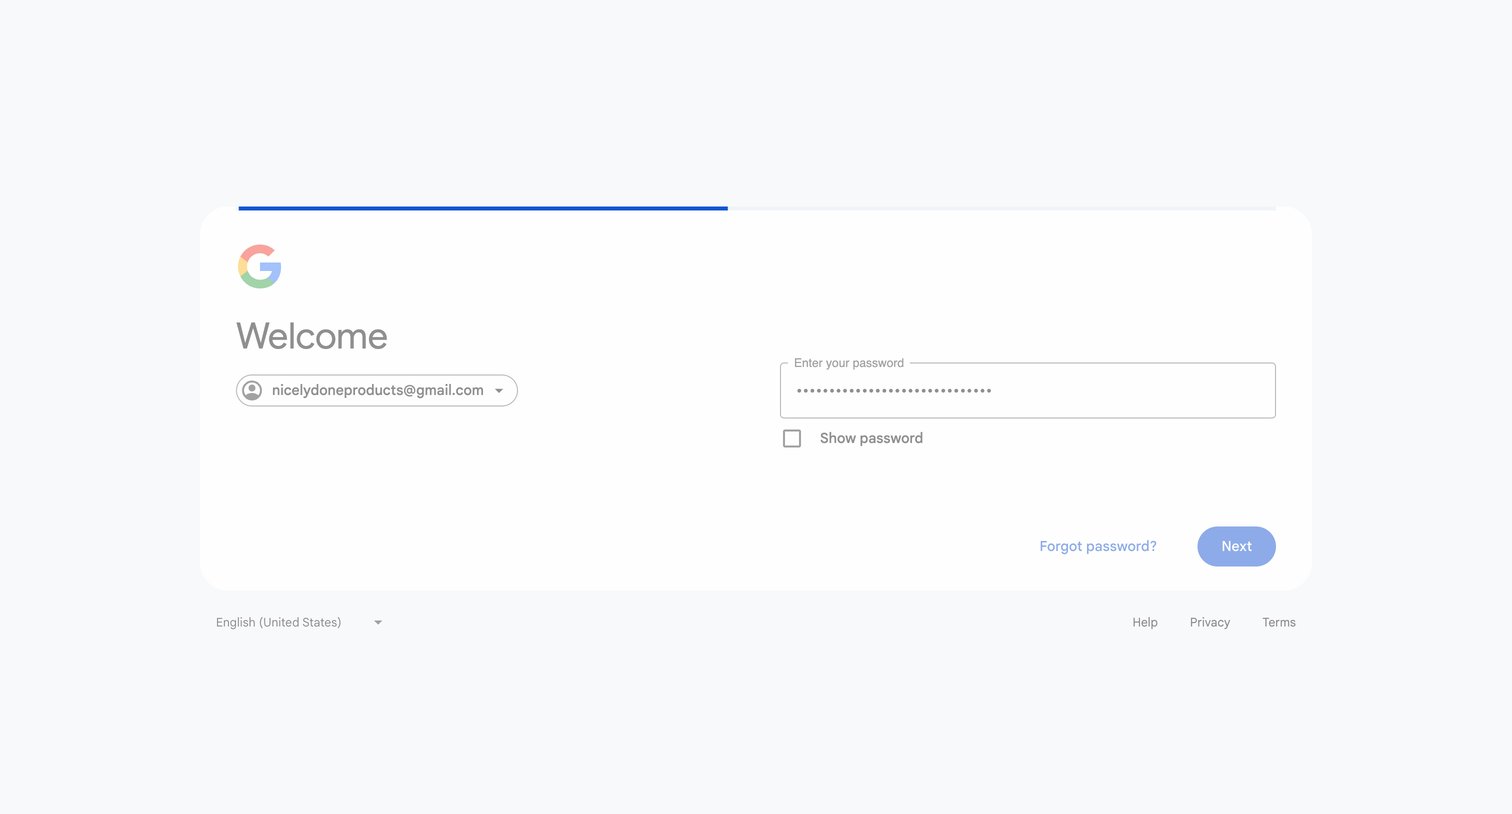
Task: Focus the Enter your password field
Action: click(x=1027, y=390)
